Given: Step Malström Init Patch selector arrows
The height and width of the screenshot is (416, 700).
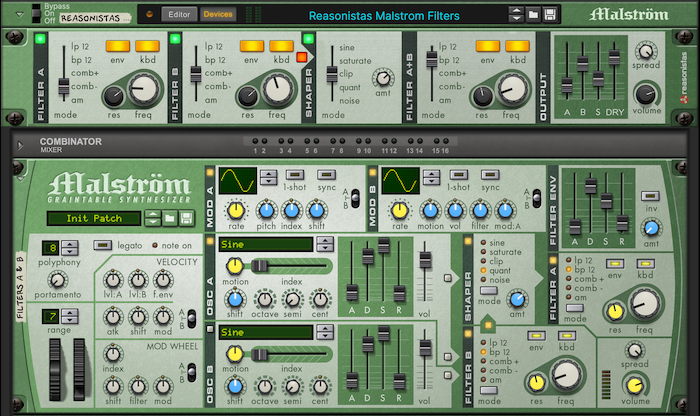Looking at the screenshot, I should point(153,218).
